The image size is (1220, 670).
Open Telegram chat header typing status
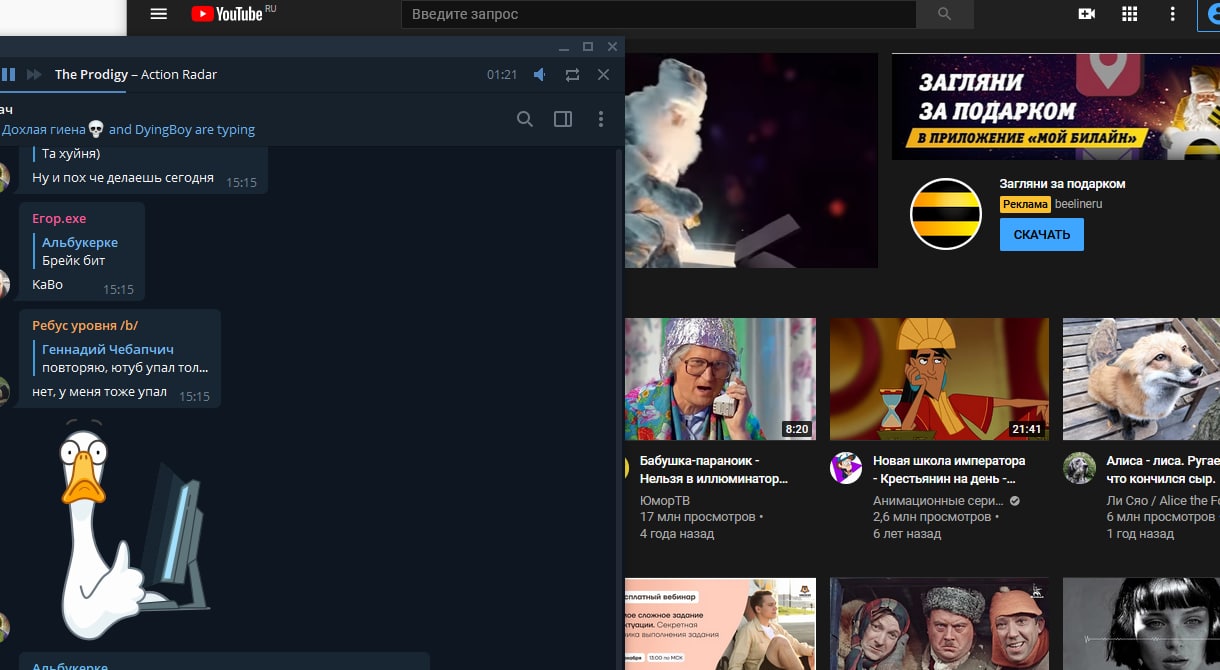click(x=128, y=129)
